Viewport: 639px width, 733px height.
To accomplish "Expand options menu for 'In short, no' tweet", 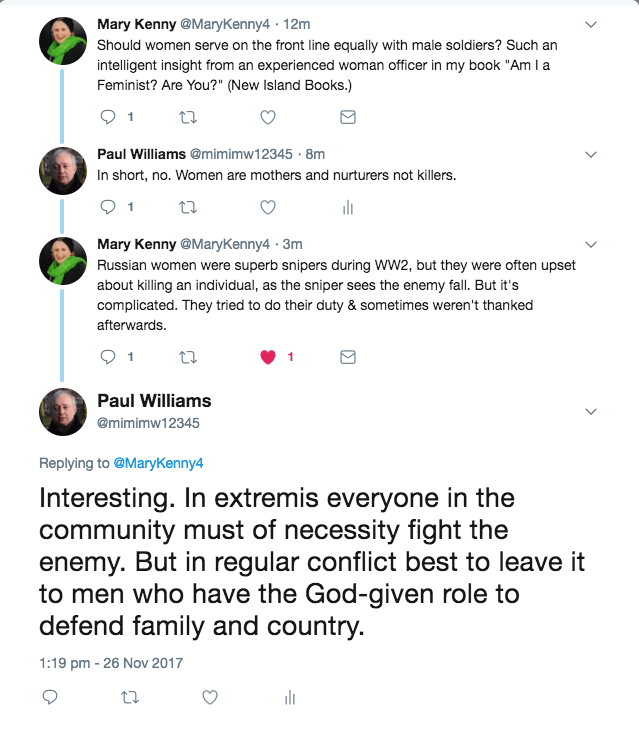I will 591,155.
